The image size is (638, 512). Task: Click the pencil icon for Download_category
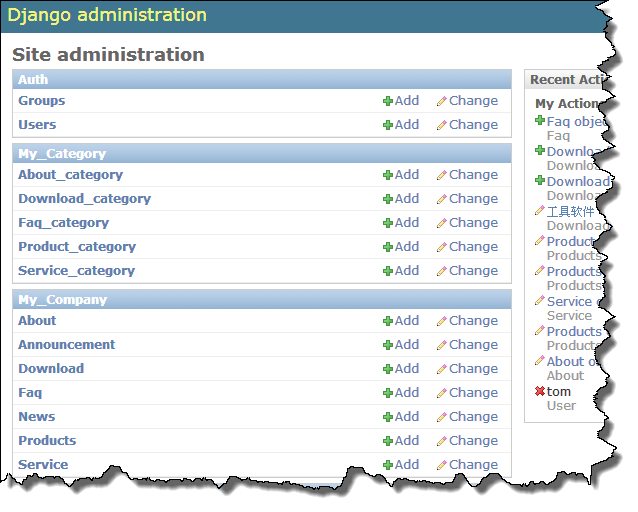[441, 199]
